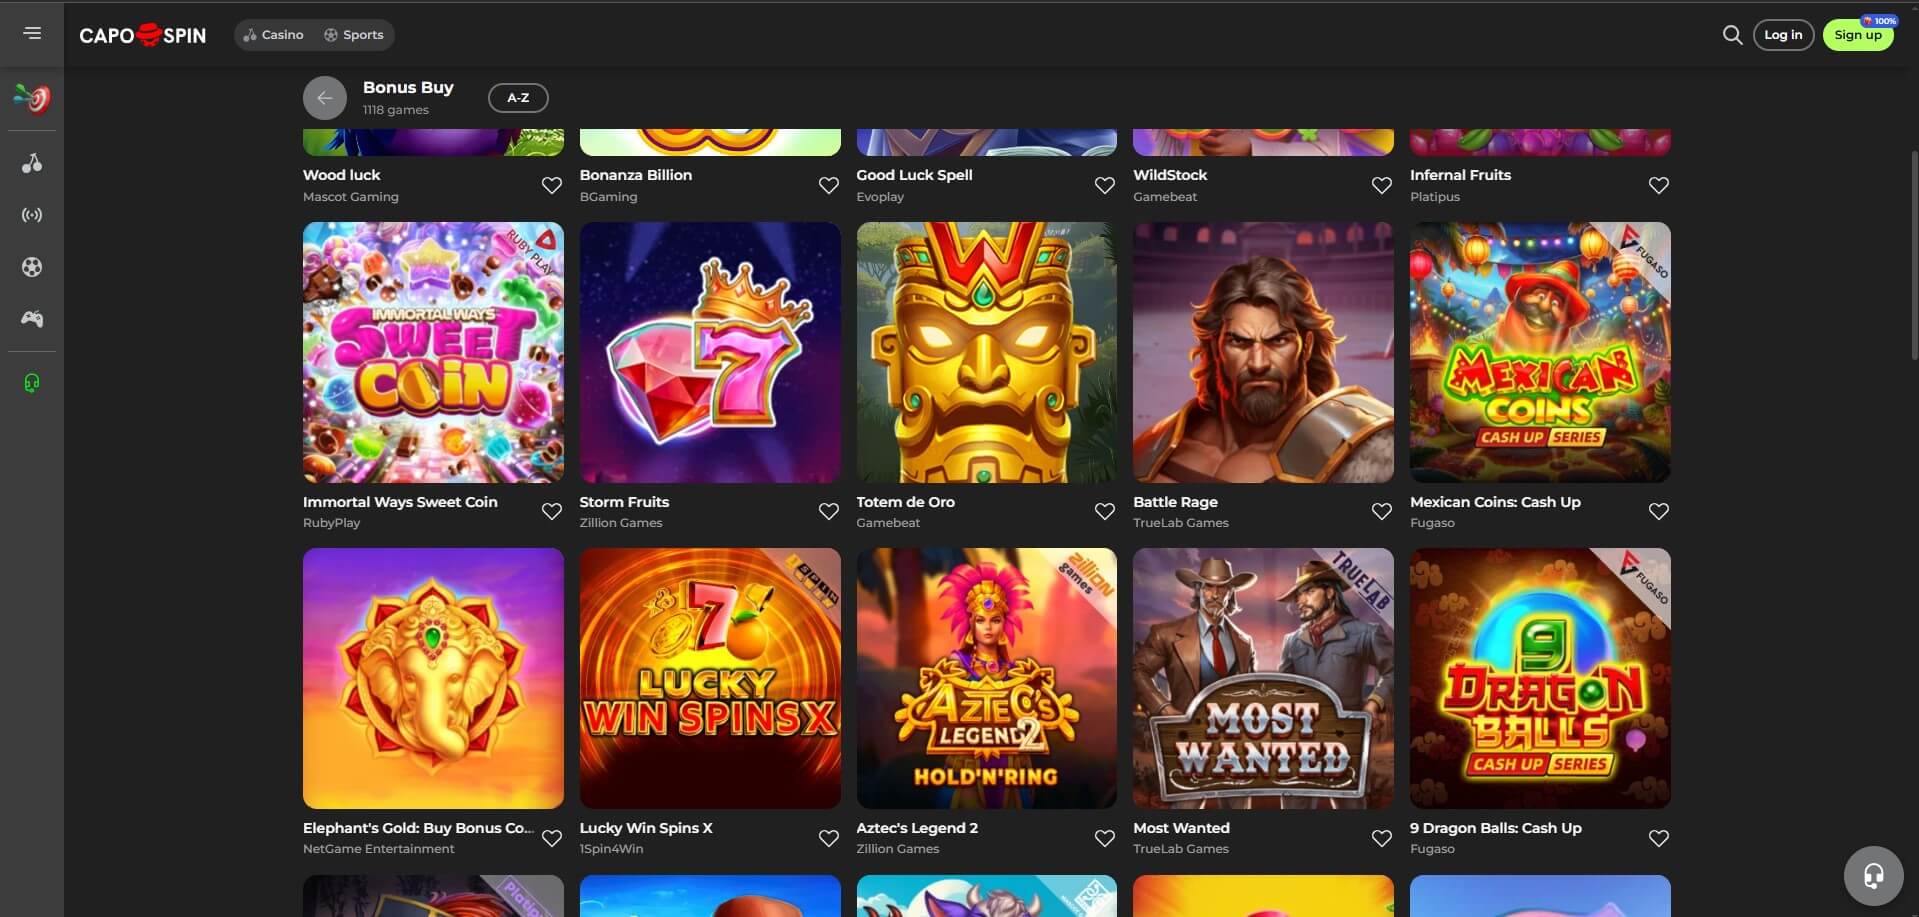Add Elephant's Gold to favorites
Image resolution: width=1919 pixels, height=917 pixels.
552,838
